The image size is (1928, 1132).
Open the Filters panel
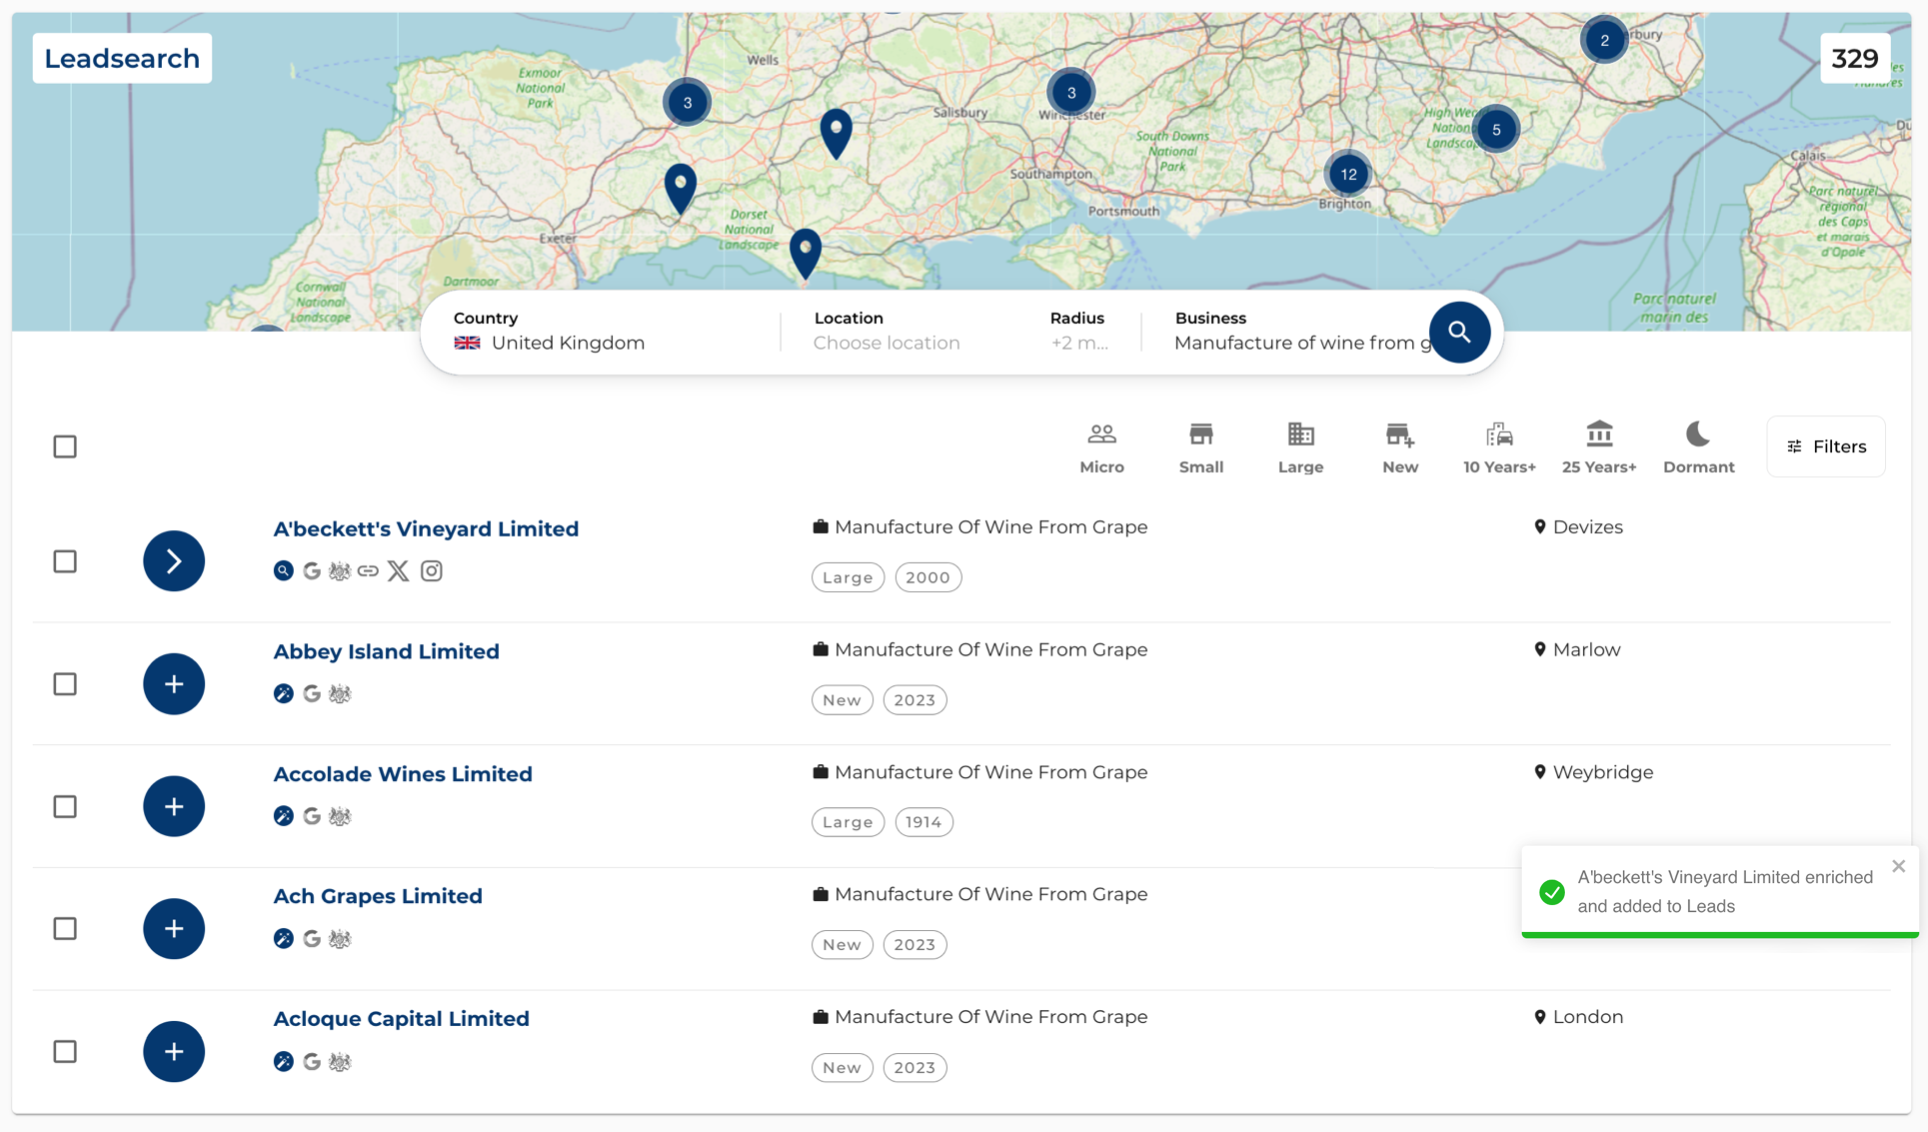pyautogui.click(x=1825, y=446)
